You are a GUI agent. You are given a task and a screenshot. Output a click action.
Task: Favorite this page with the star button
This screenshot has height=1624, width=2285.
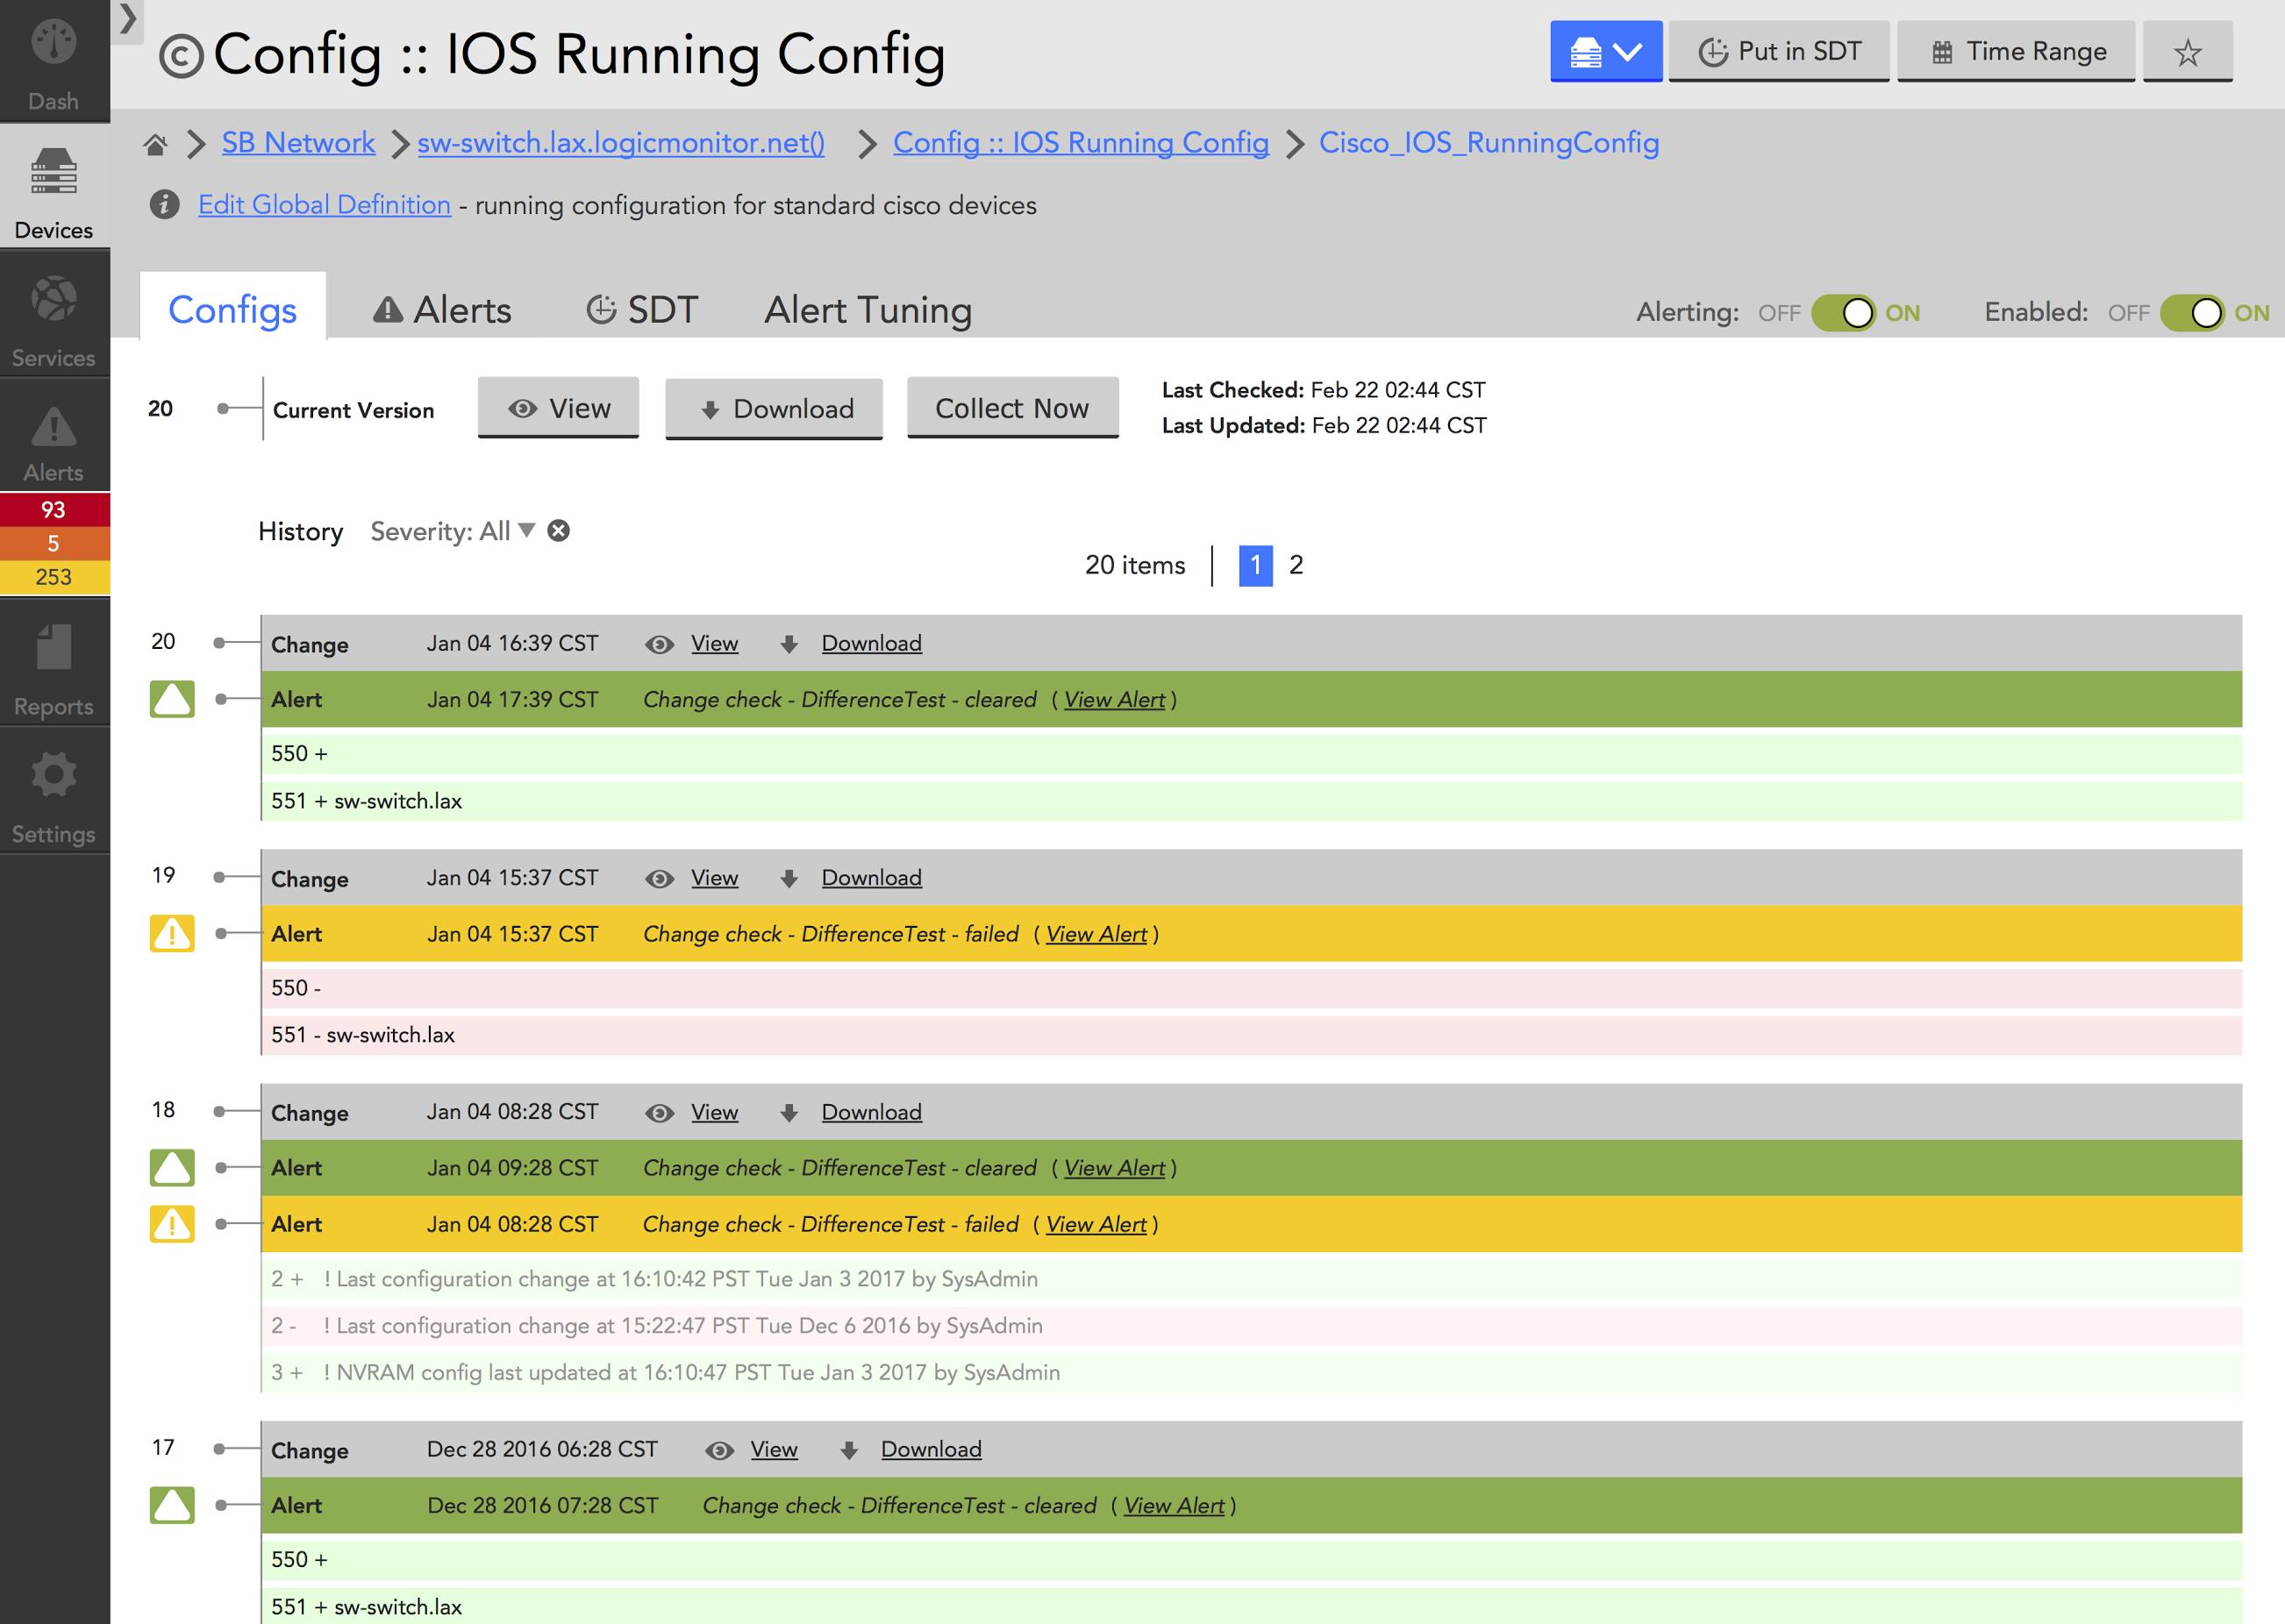(x=2187, y=52)
